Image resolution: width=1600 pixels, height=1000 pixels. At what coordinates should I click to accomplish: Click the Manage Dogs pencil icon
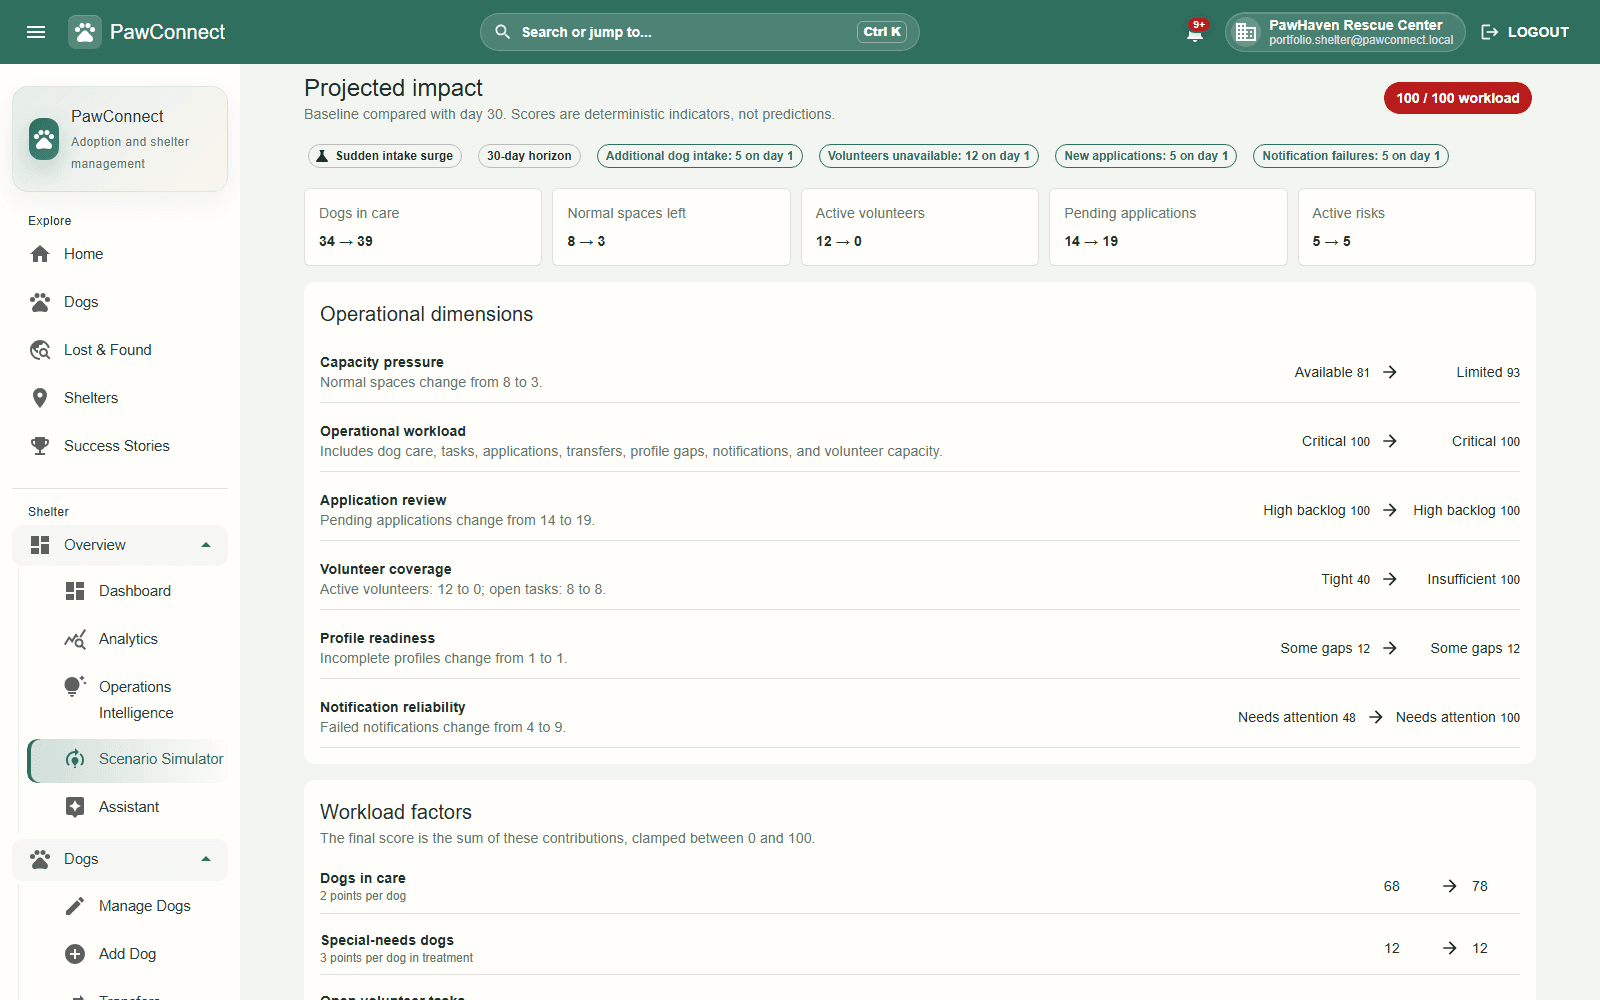75,906
